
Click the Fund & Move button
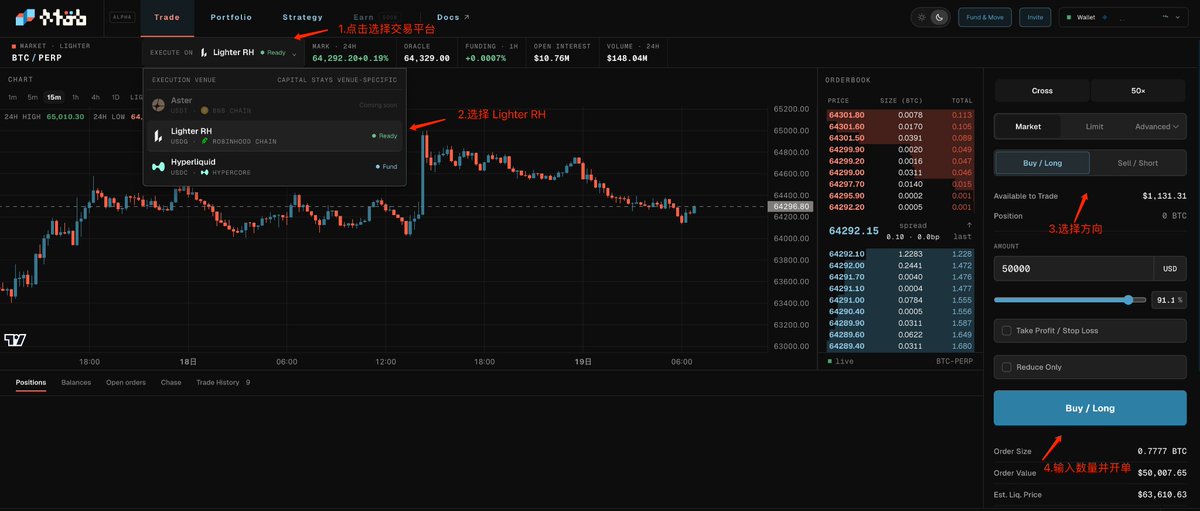985,17
